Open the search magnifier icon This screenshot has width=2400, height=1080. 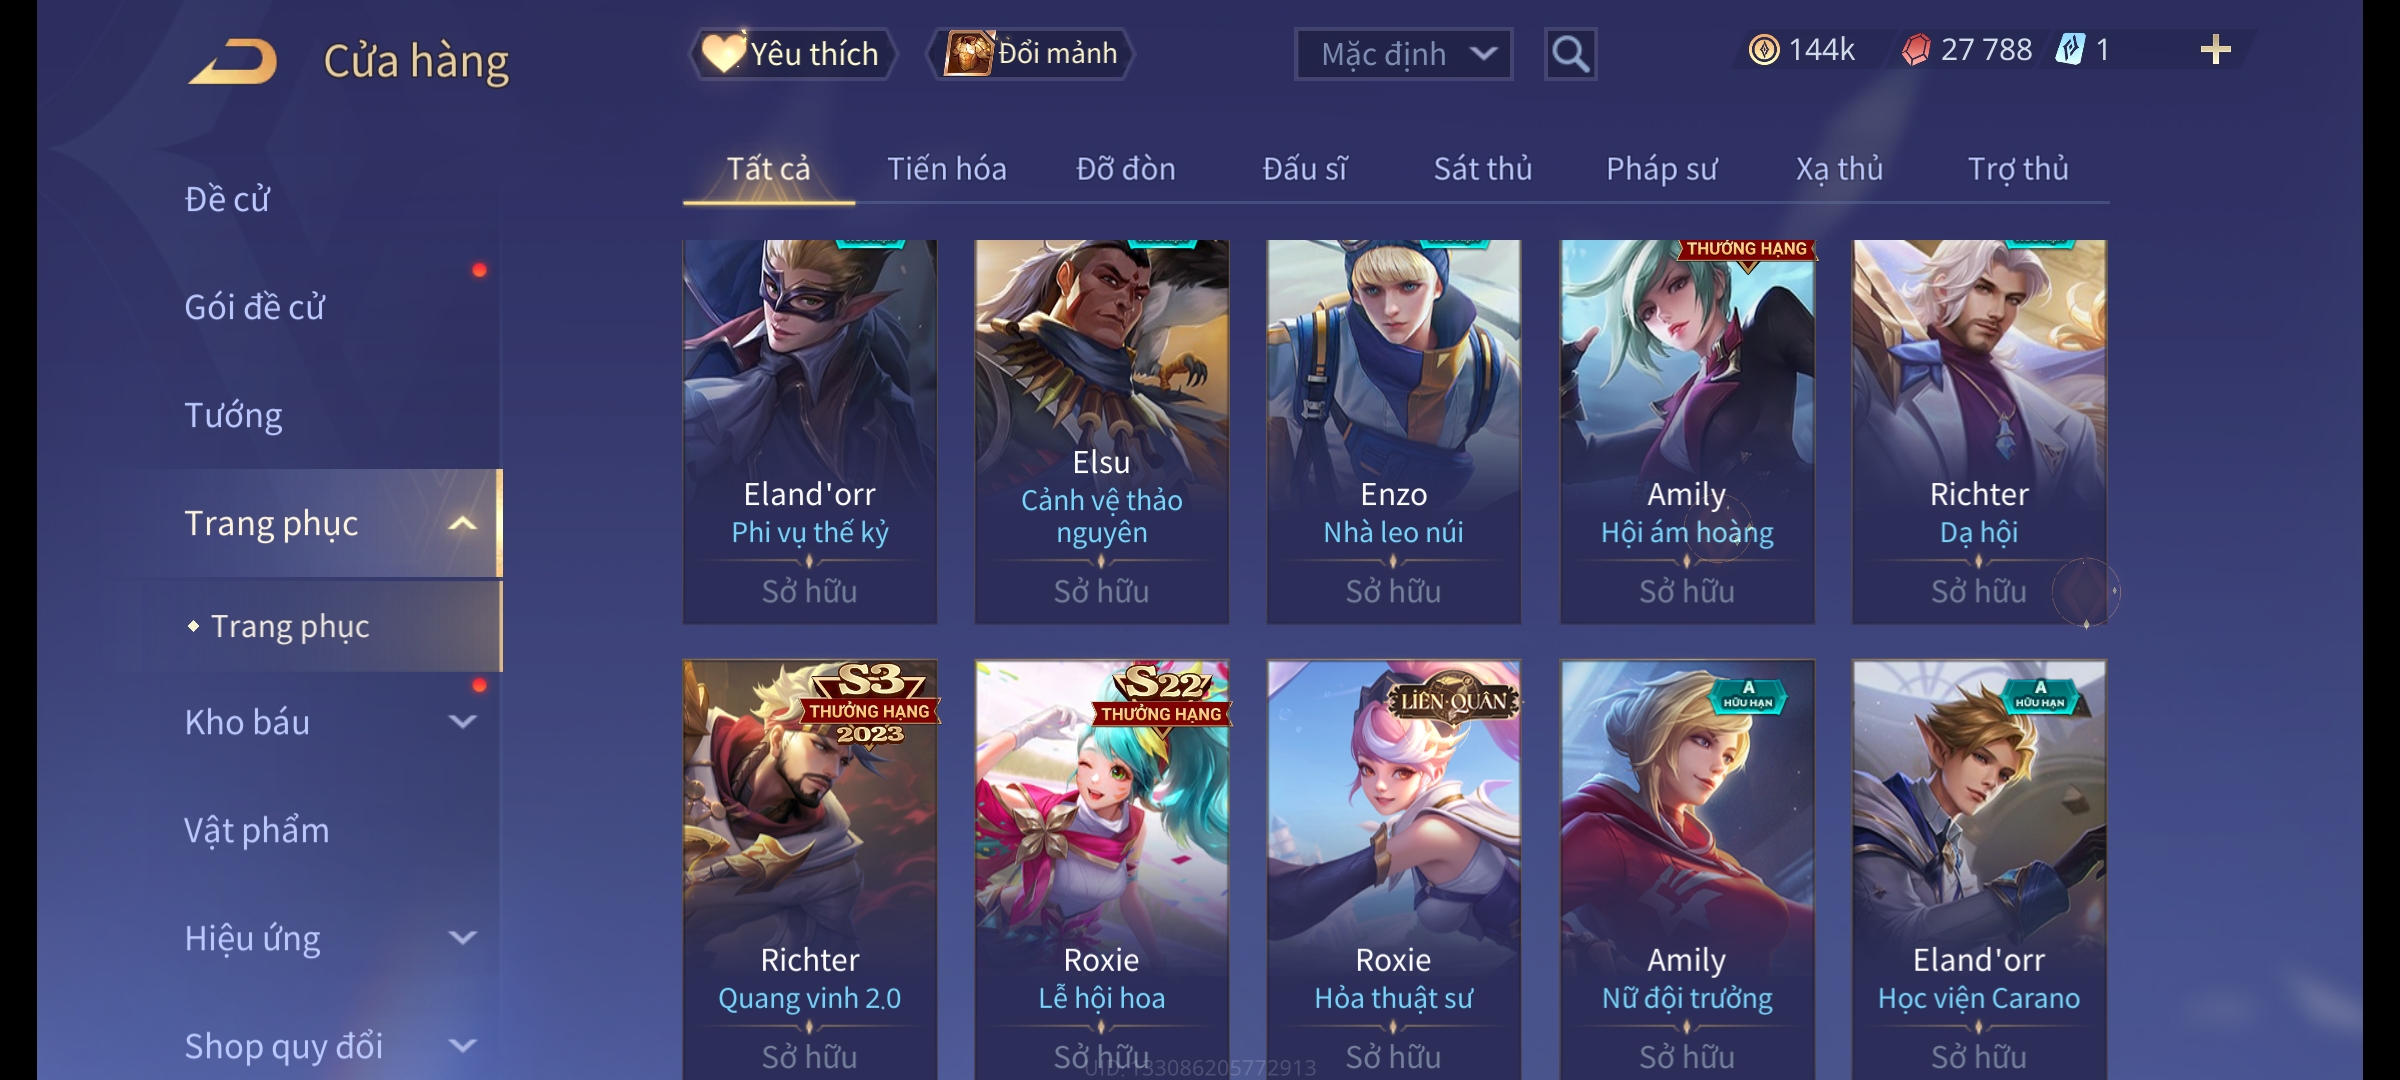coord(1570,54)
